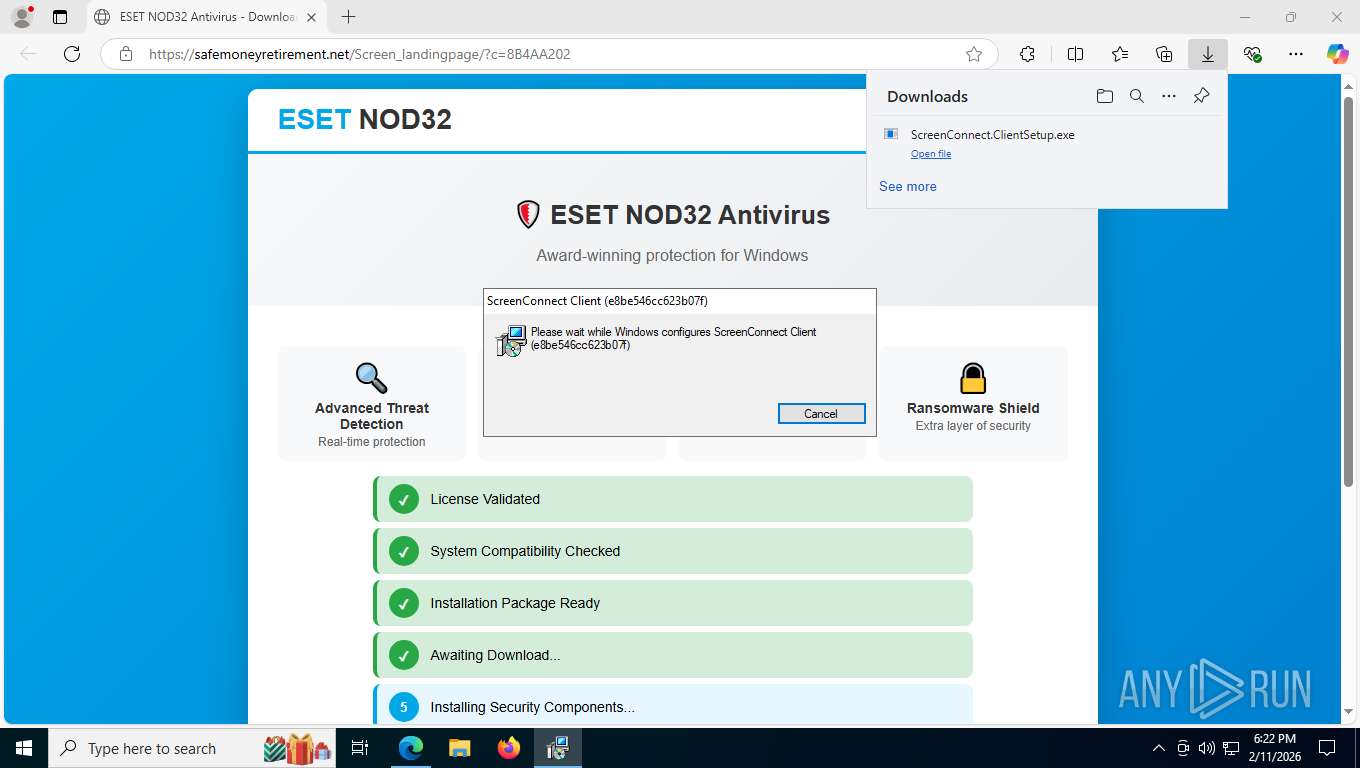
Task: Open the Collections icon
Action: pyautogui.click(x=1164, y=54)
